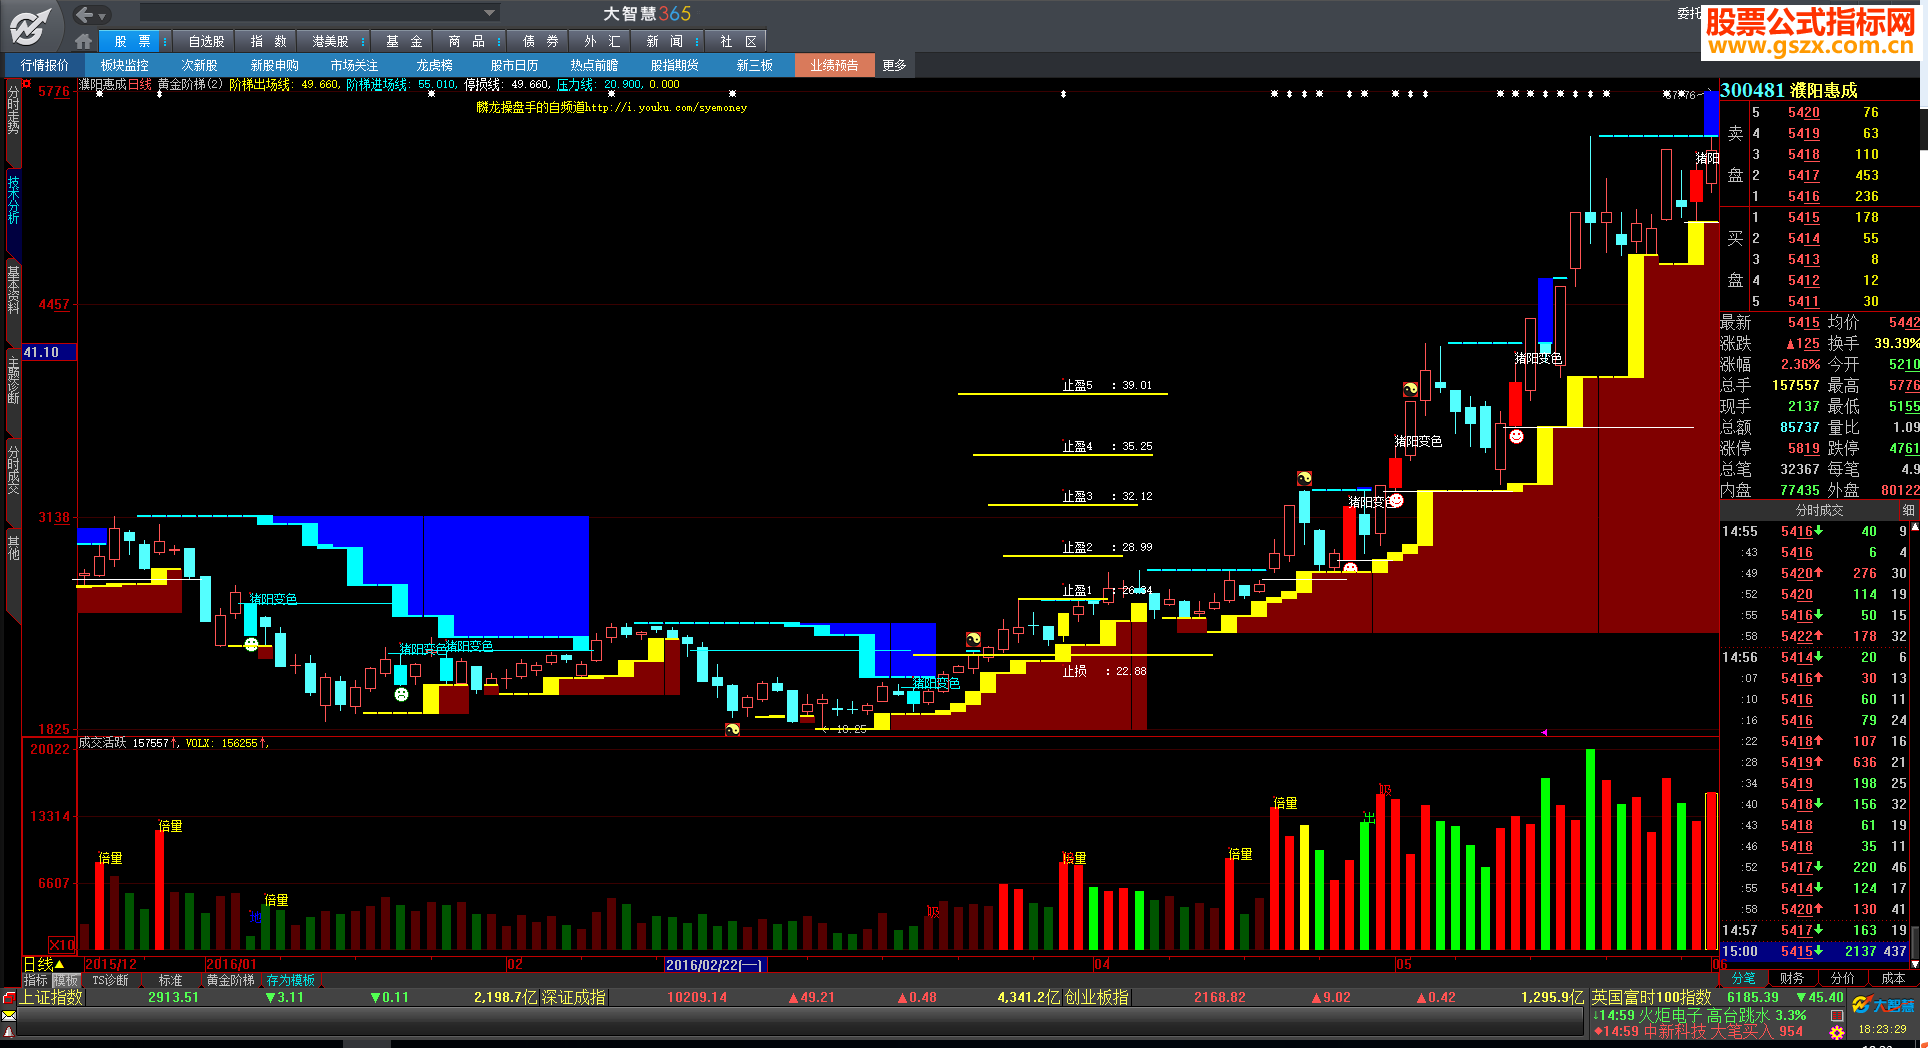Open 板块监控 submenu item
Screen dimensions: 1928x1048
[x=125, y=65]
